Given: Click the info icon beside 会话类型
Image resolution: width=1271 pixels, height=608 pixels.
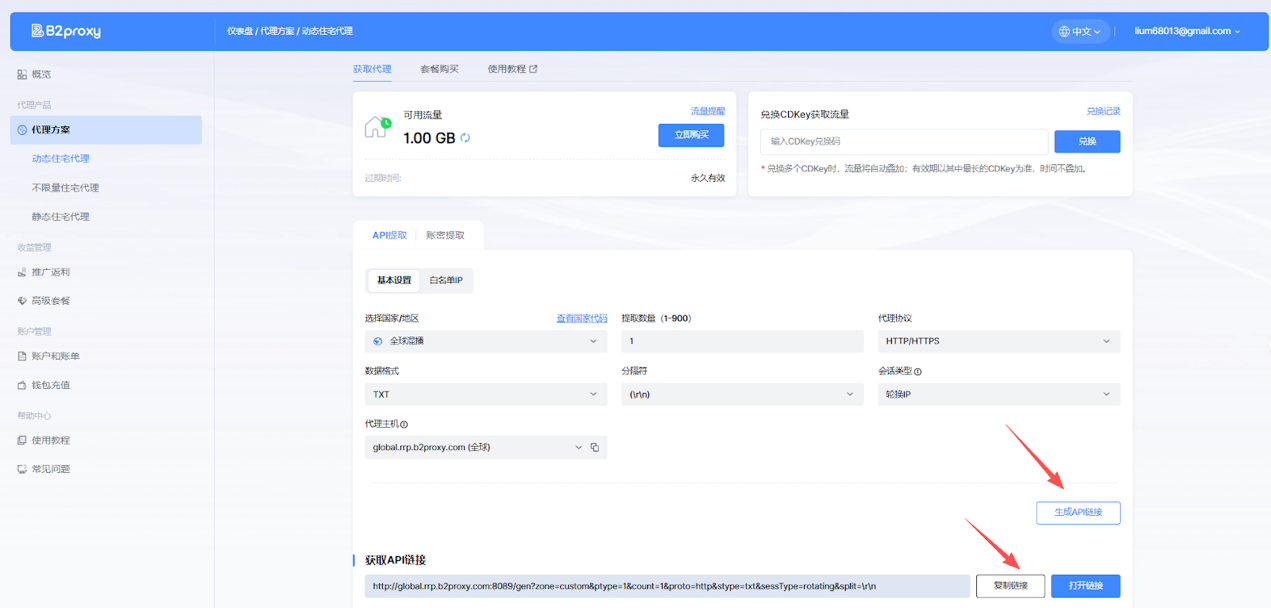Looking at the screenshot, I should (918, 372).
